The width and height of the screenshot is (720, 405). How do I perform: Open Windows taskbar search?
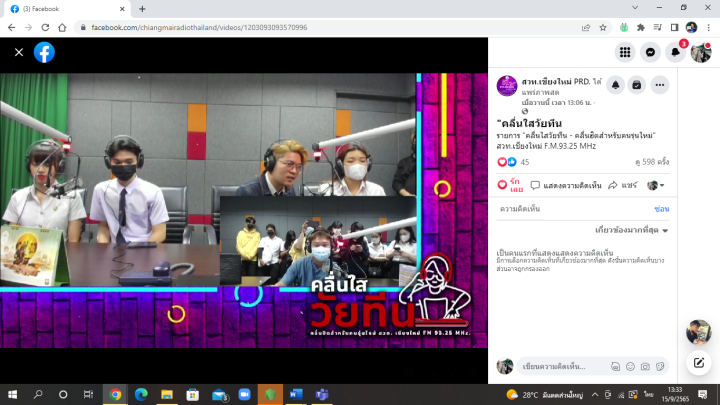pos(38,394)
